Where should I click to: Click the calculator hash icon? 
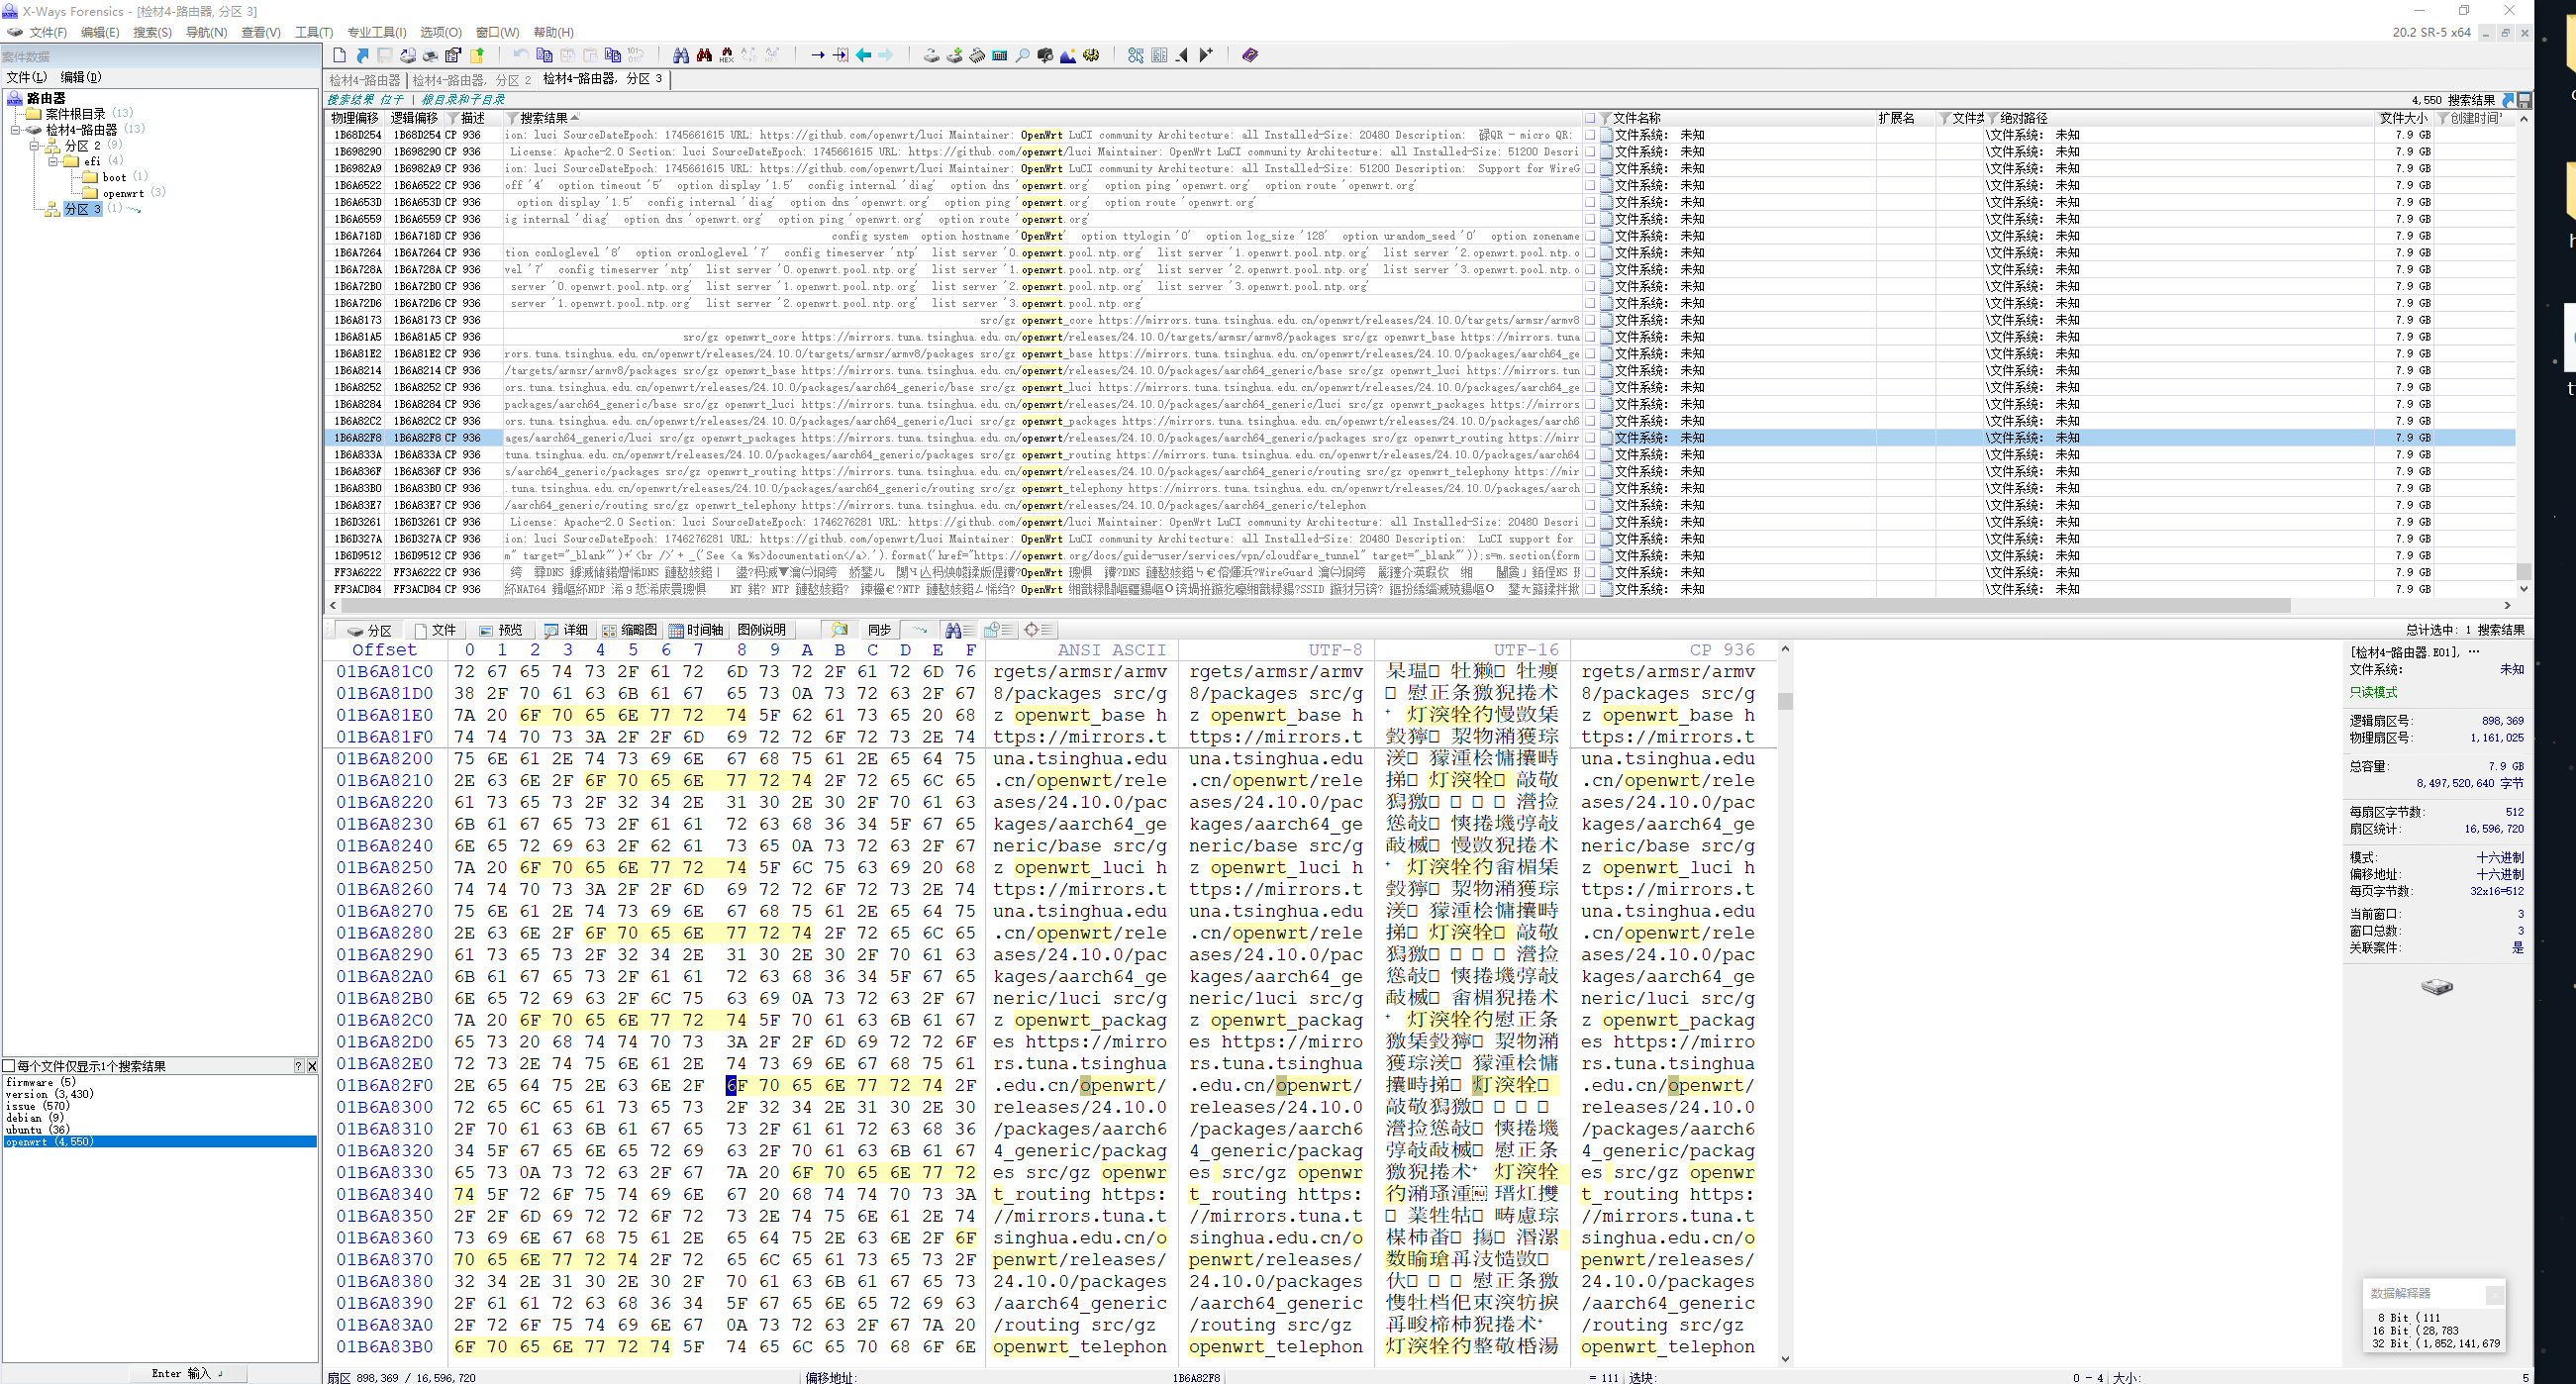pyautogui.click(x=1000, y=55)
